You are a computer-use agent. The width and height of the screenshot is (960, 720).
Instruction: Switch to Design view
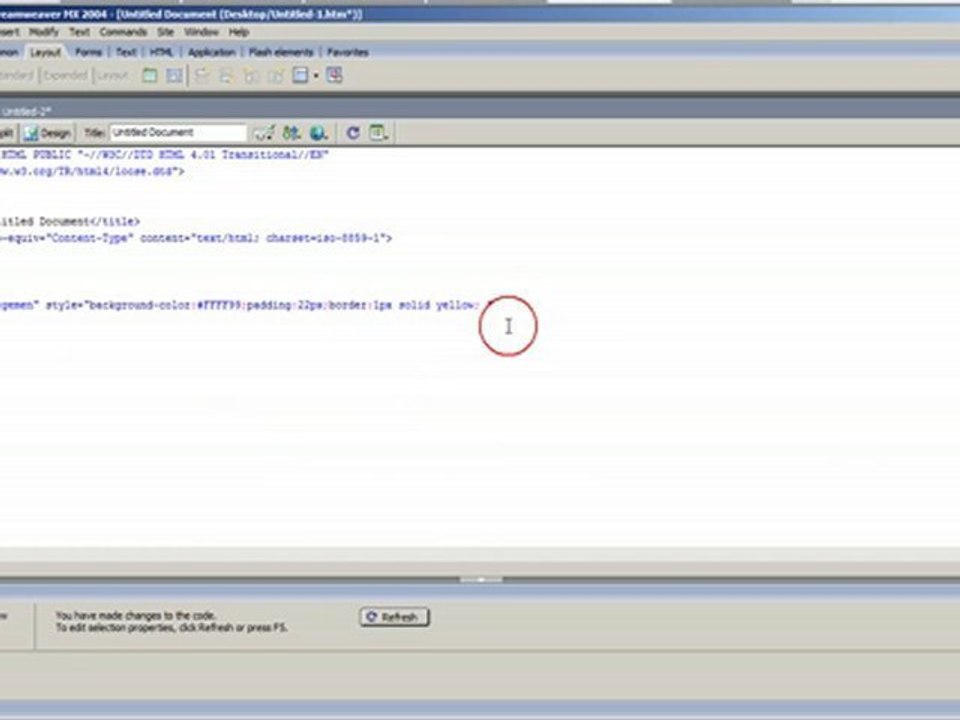point(48,133)
